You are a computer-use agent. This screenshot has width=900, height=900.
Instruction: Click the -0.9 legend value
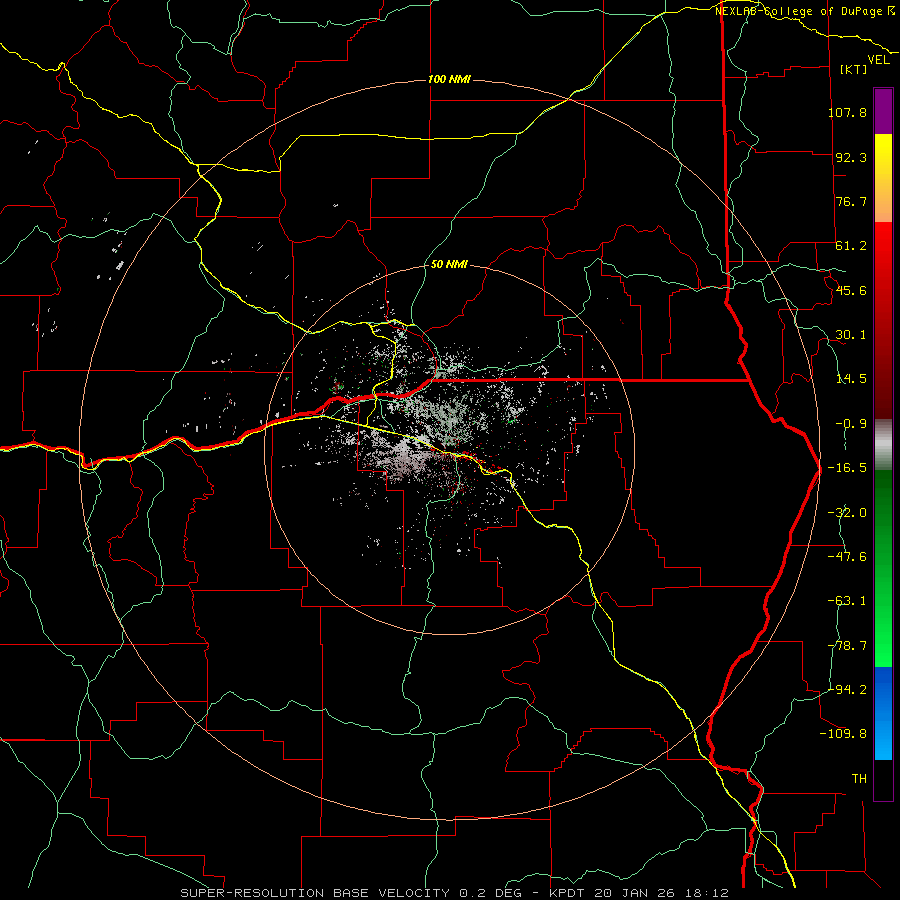coord(851,424)
